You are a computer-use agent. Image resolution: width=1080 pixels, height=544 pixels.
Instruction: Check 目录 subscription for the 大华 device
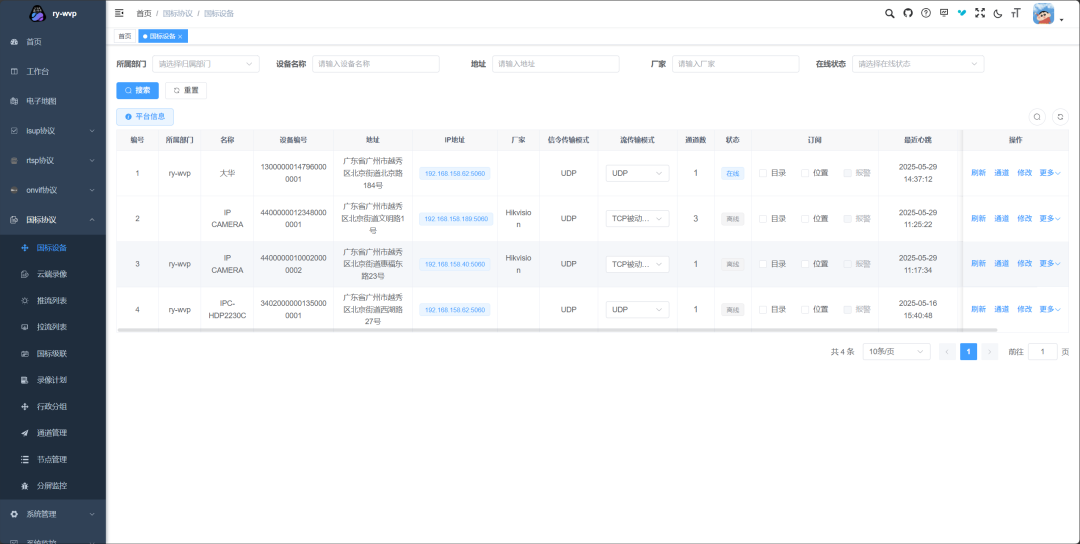[x=763, y=173]
